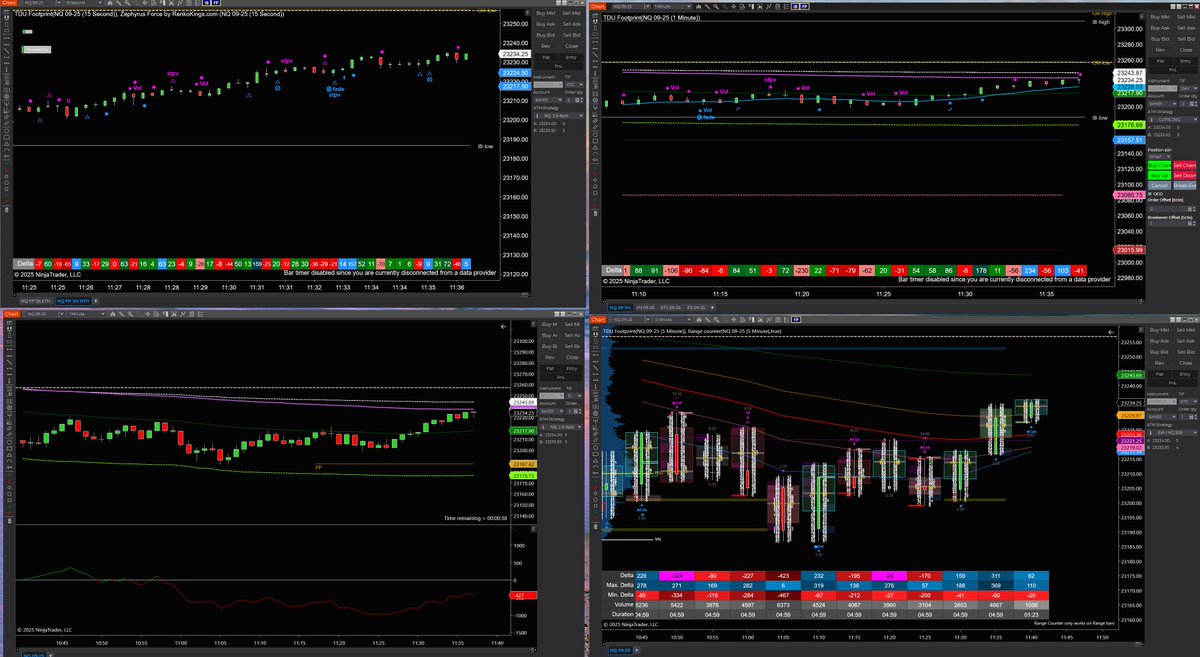1200x657 pixels.
Task: Click Entry button in 1 Minute chart trader
Action: (x=1186, y=61)
